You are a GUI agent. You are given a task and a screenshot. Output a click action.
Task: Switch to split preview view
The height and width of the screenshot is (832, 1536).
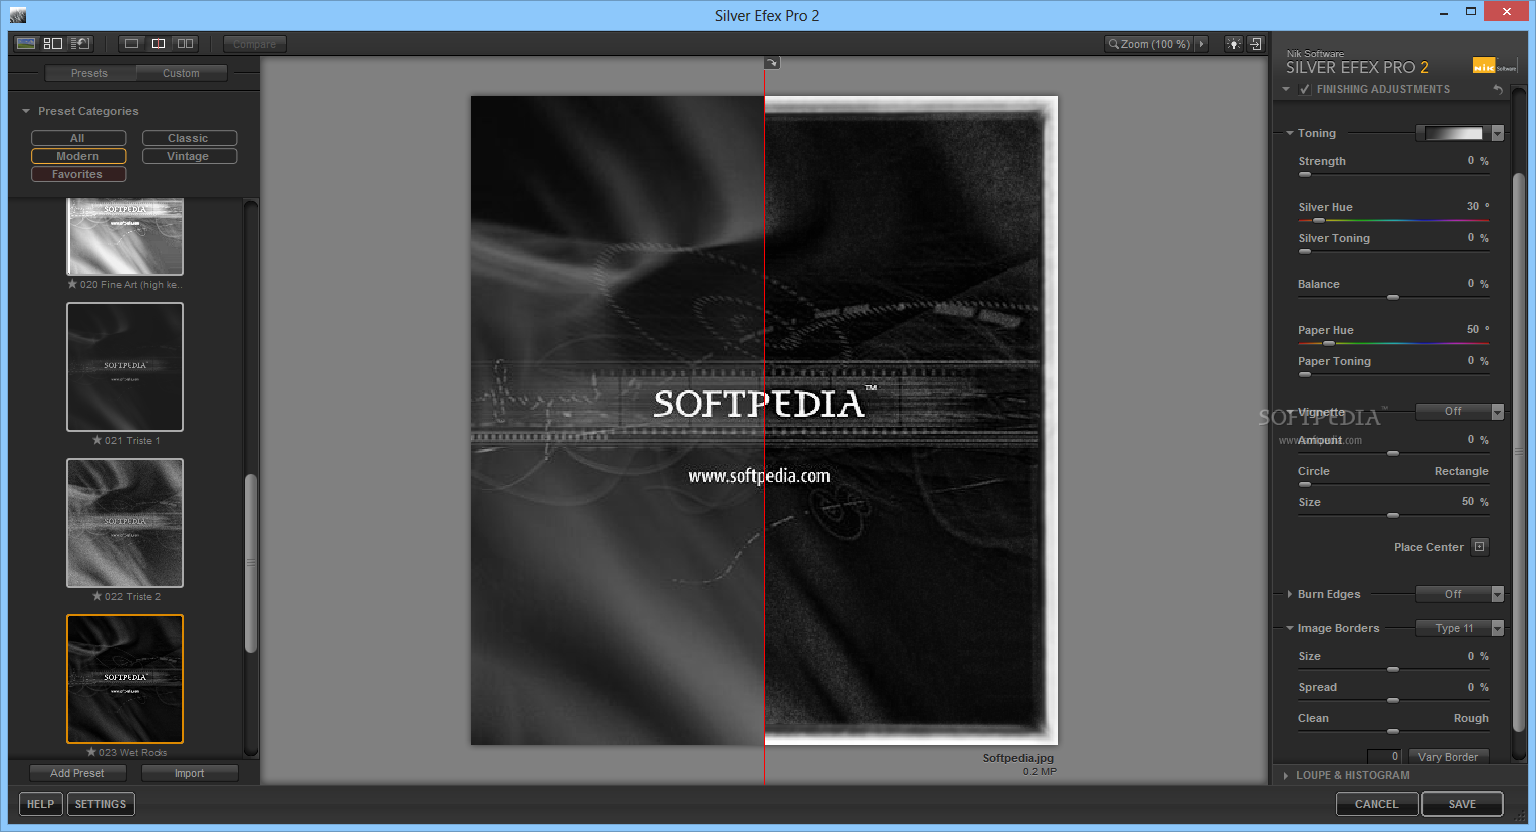tap(158, 44)
